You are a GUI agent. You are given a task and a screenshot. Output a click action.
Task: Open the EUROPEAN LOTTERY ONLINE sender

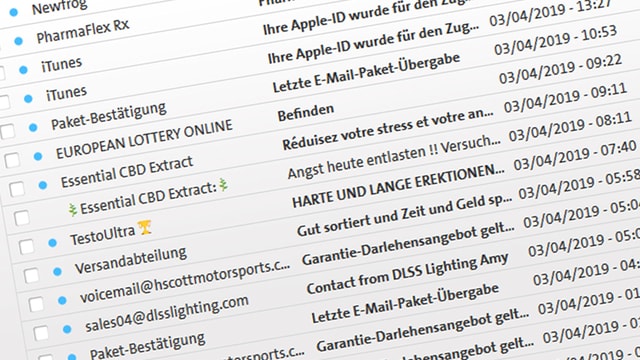(144, 140)
